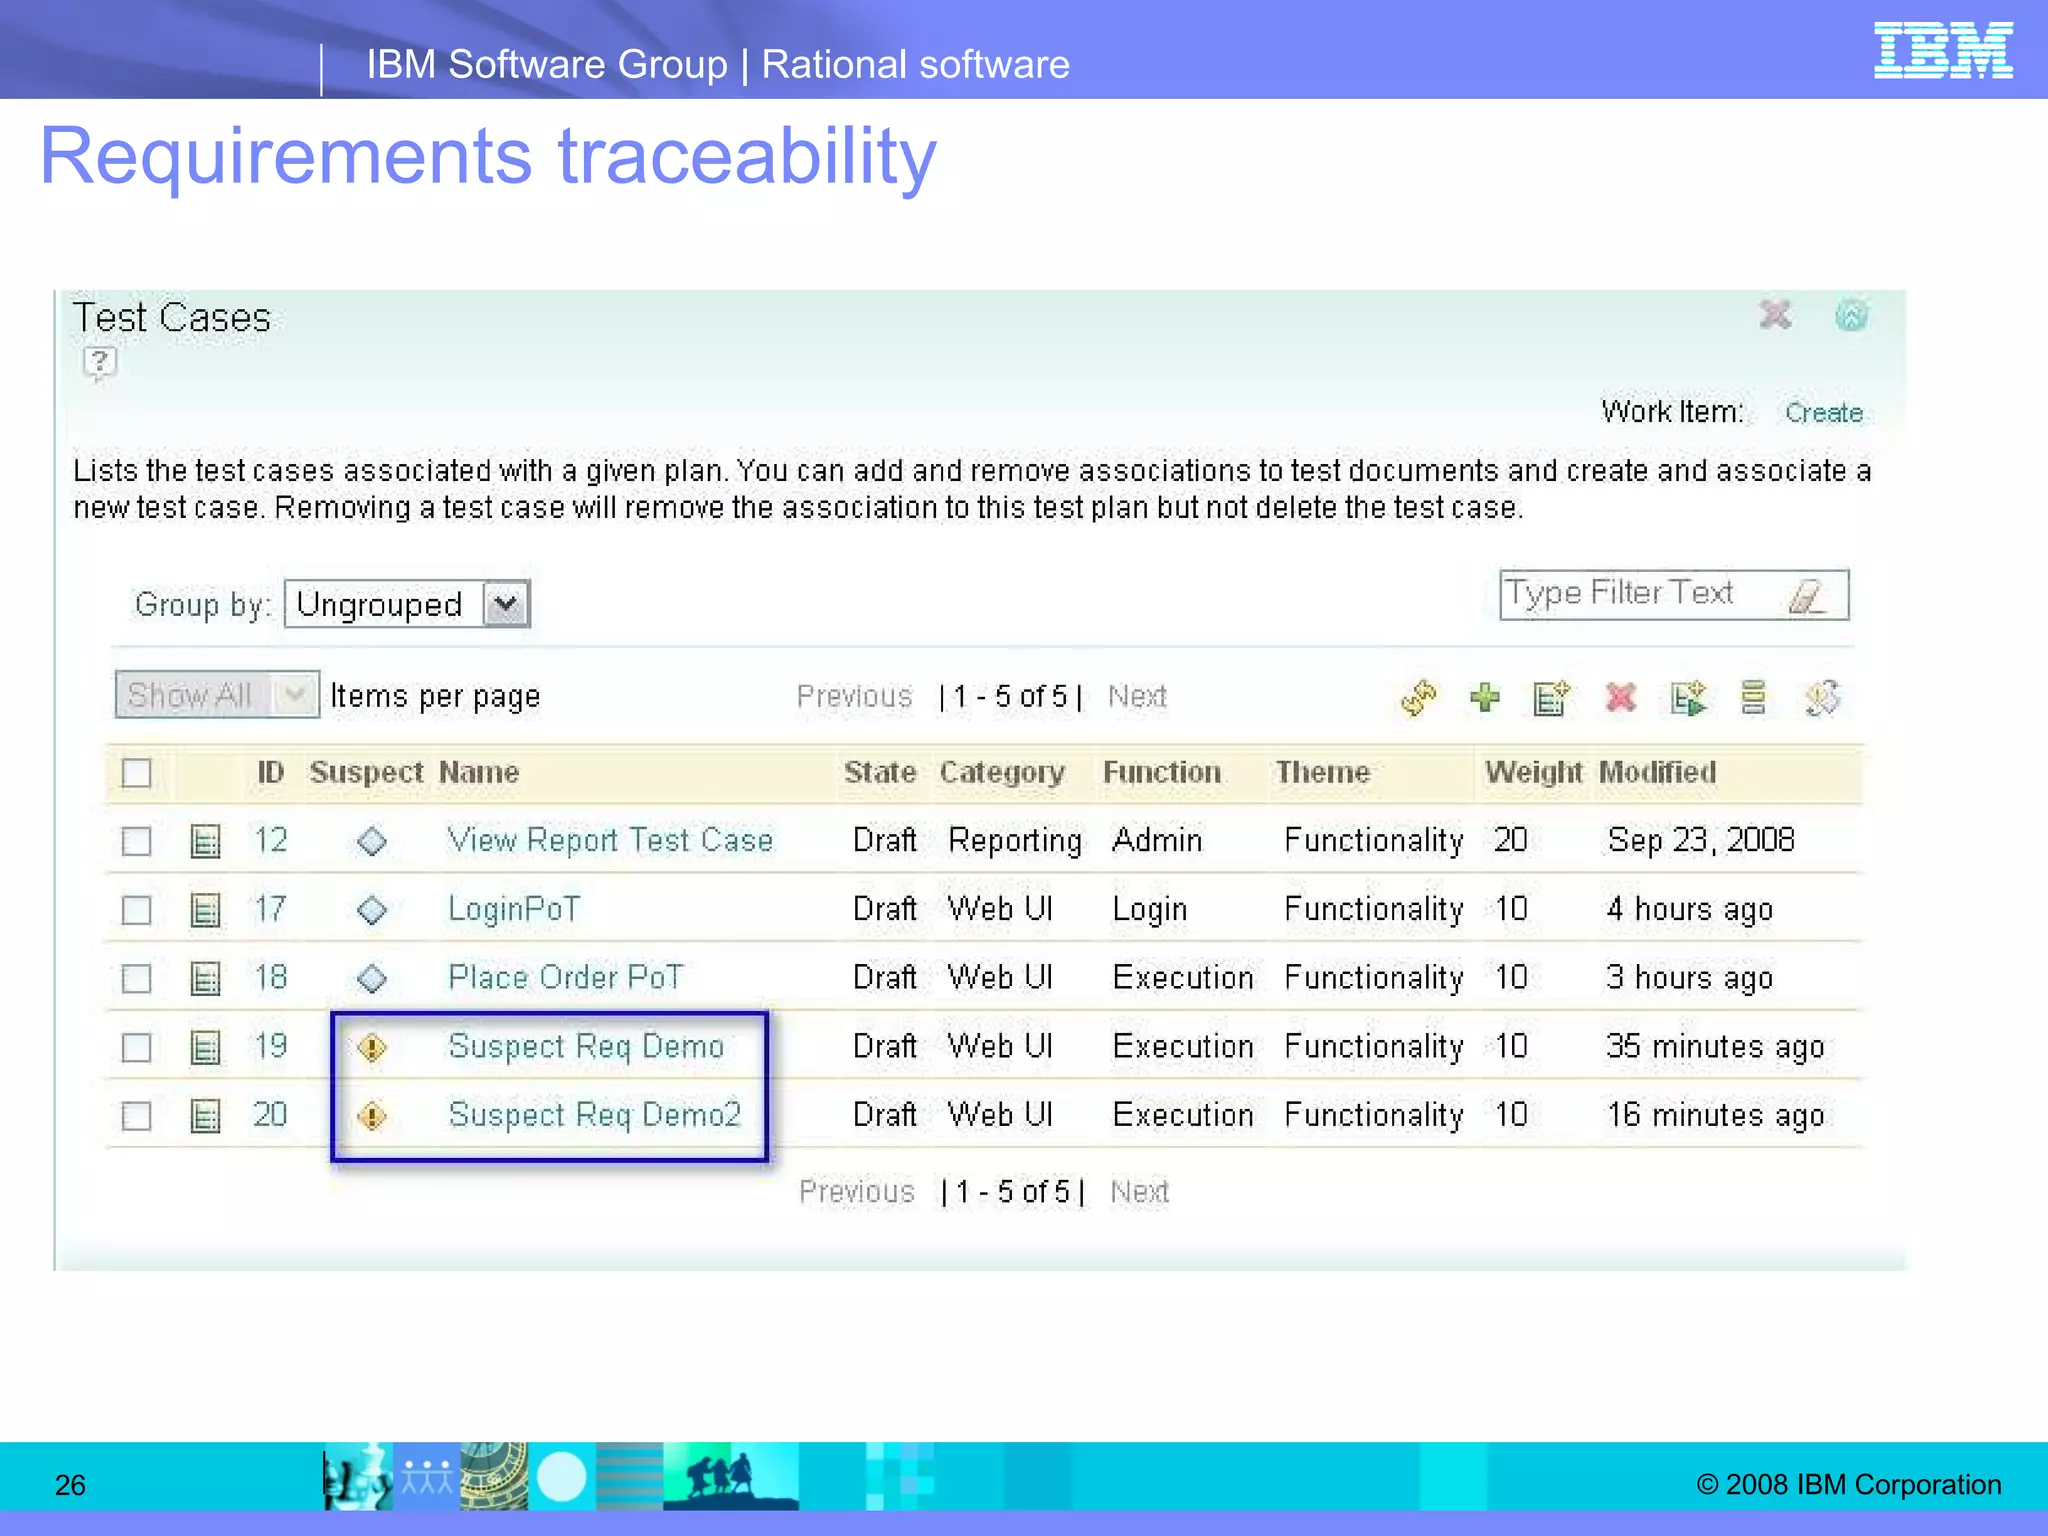Click the Admin function cell in row 12
2048x1536 pixels.
1157,840
